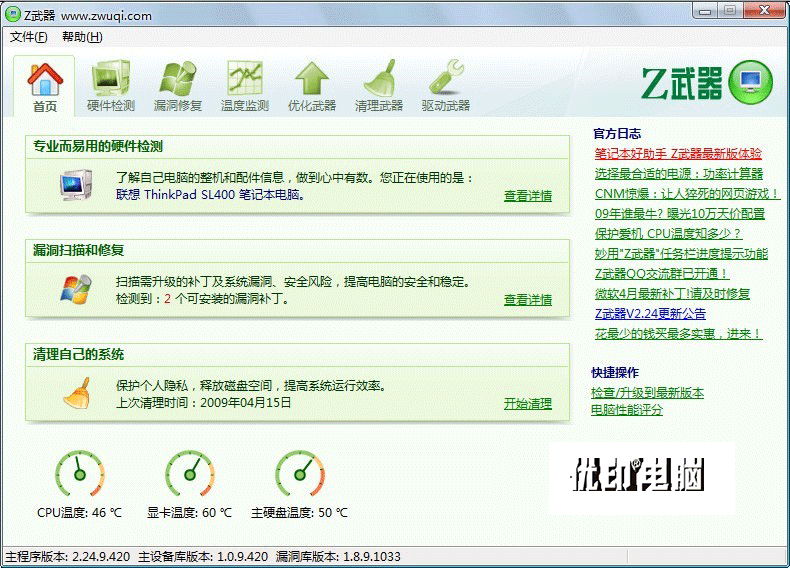Click the CPU温度 gauge dial
Screen dimensions: 790x568
80,474
